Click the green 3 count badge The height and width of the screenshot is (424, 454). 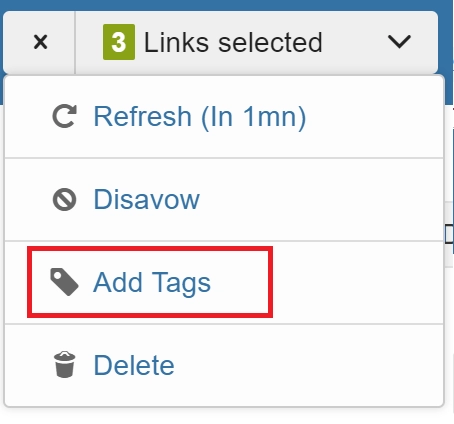click(x=119, y=42)
